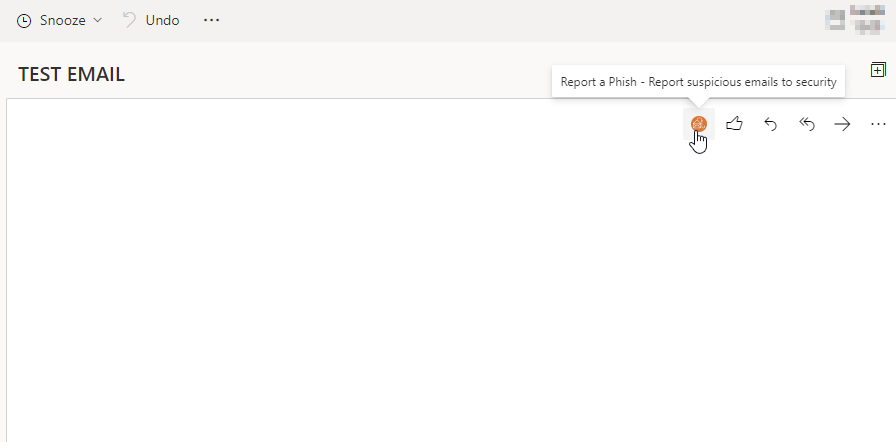
Task: Choose the Undo text in command bar
Action: pyautogui.click(x=162, y=21)
